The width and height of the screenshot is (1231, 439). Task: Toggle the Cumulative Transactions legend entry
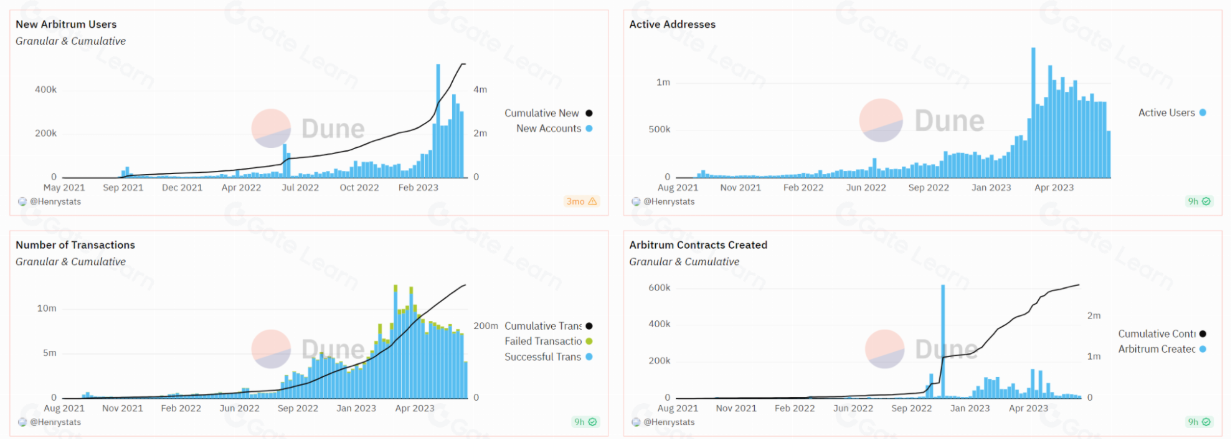tap(544, 326)
